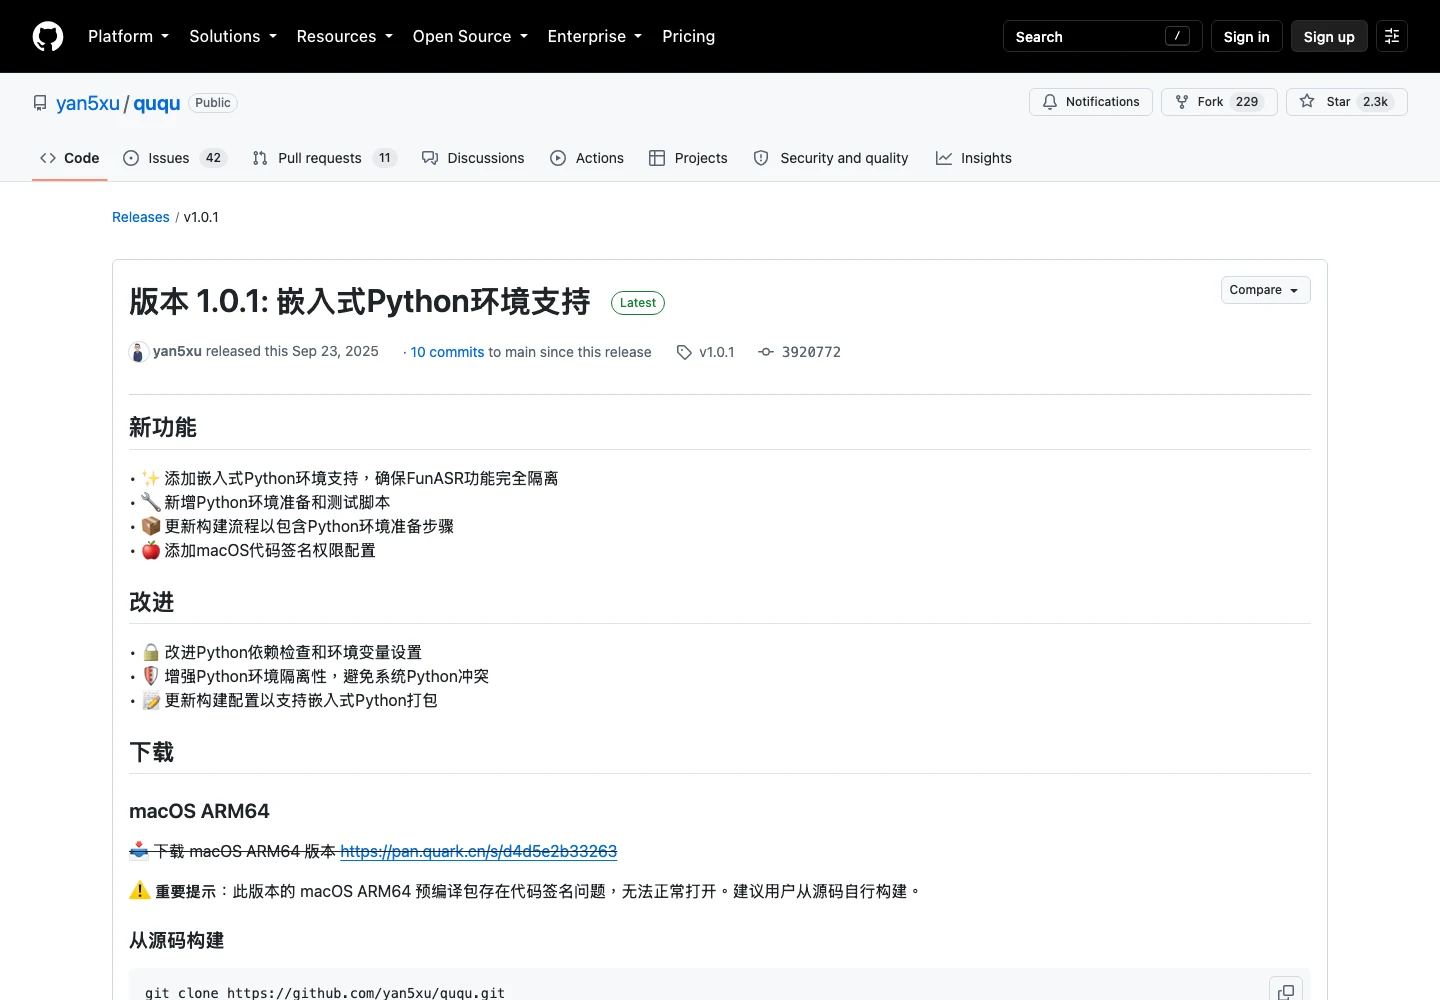Screen dimensions: 1440x1000
Task: Expand the Open Source menu
Action: point(470,36)
